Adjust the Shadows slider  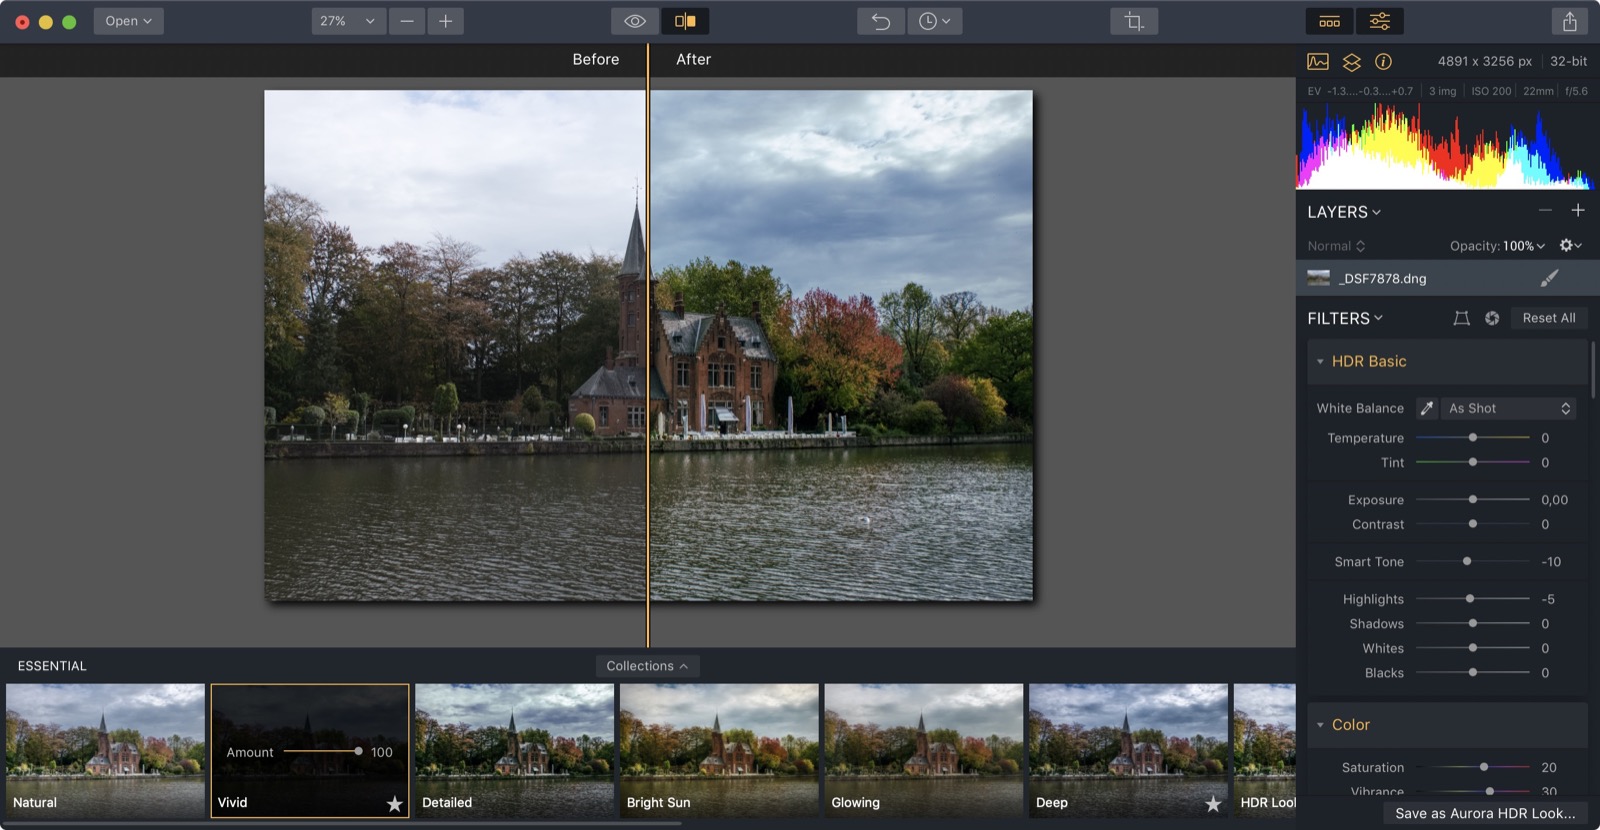1473,623
